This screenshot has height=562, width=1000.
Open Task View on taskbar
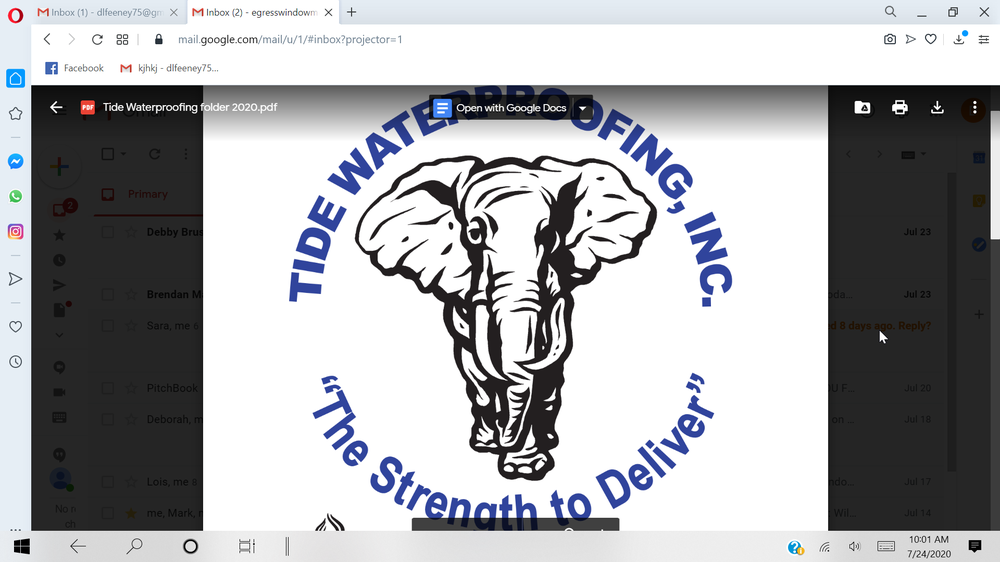click(x=247, y=547)
